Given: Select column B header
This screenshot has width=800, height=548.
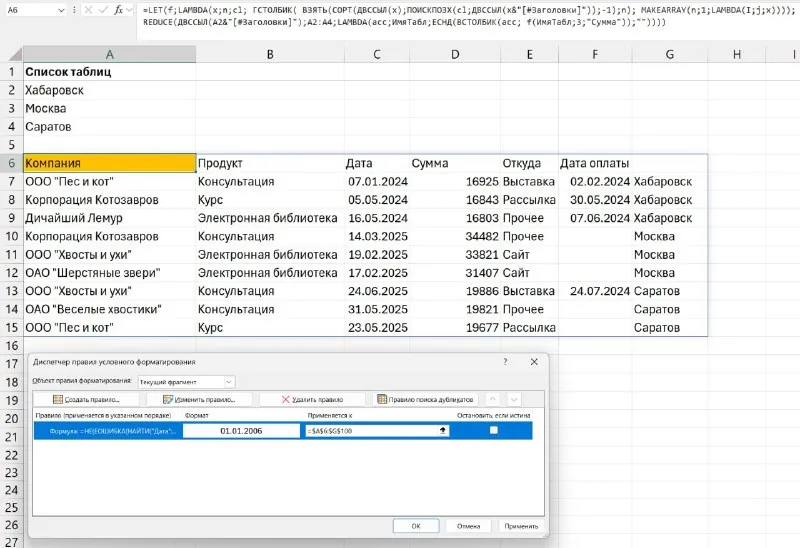Looking at the screenshot, I should (270, 54).
